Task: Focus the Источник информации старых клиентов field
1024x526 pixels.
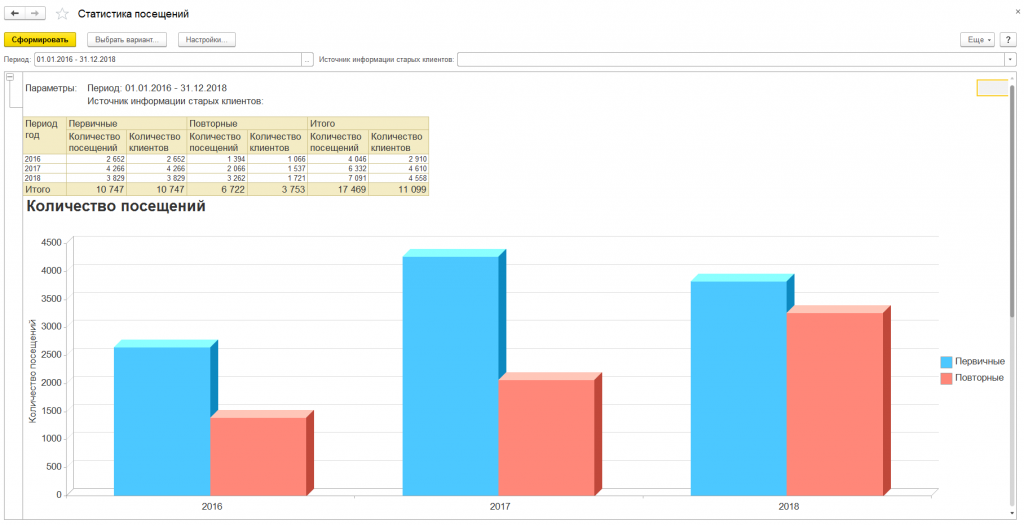Action: [730, 60]
